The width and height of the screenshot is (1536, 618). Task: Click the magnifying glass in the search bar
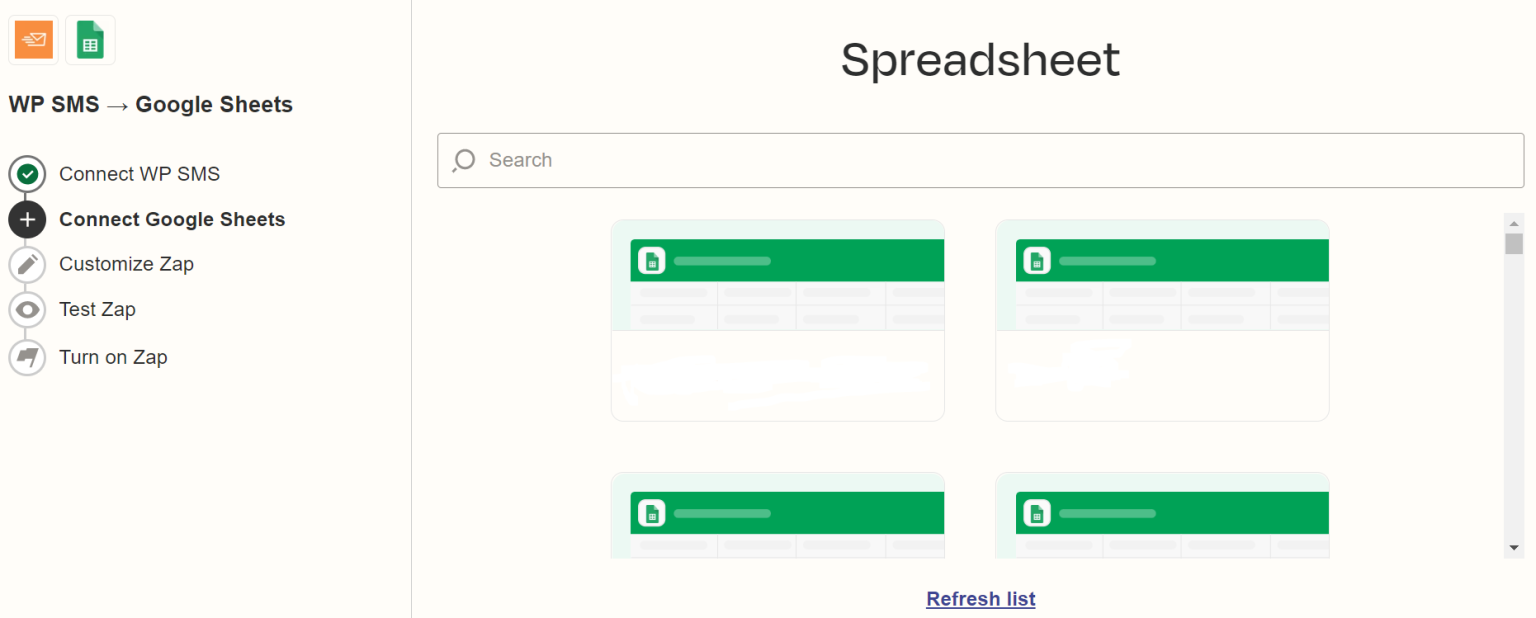coord(463,160)
